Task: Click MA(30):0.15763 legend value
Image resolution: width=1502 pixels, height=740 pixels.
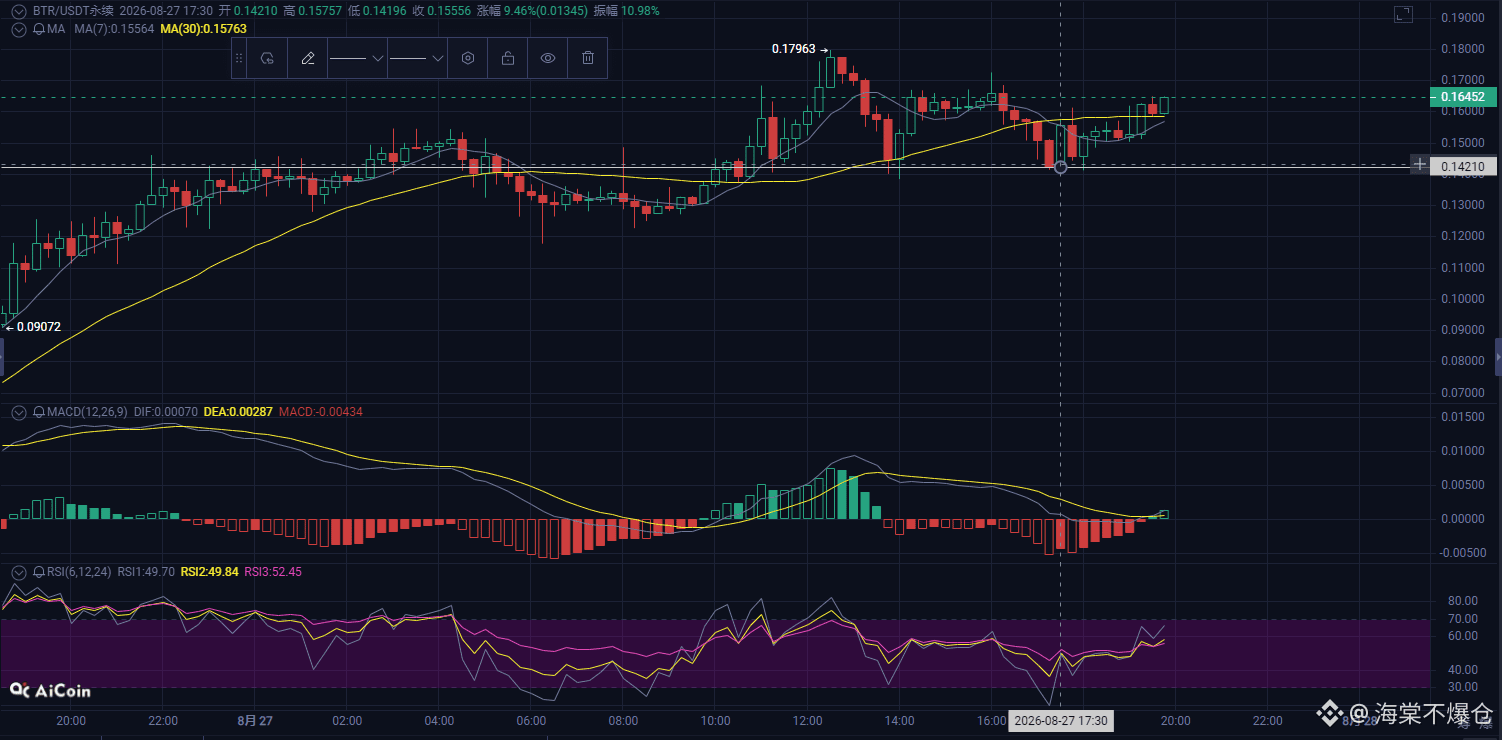Action: point(203,29)
